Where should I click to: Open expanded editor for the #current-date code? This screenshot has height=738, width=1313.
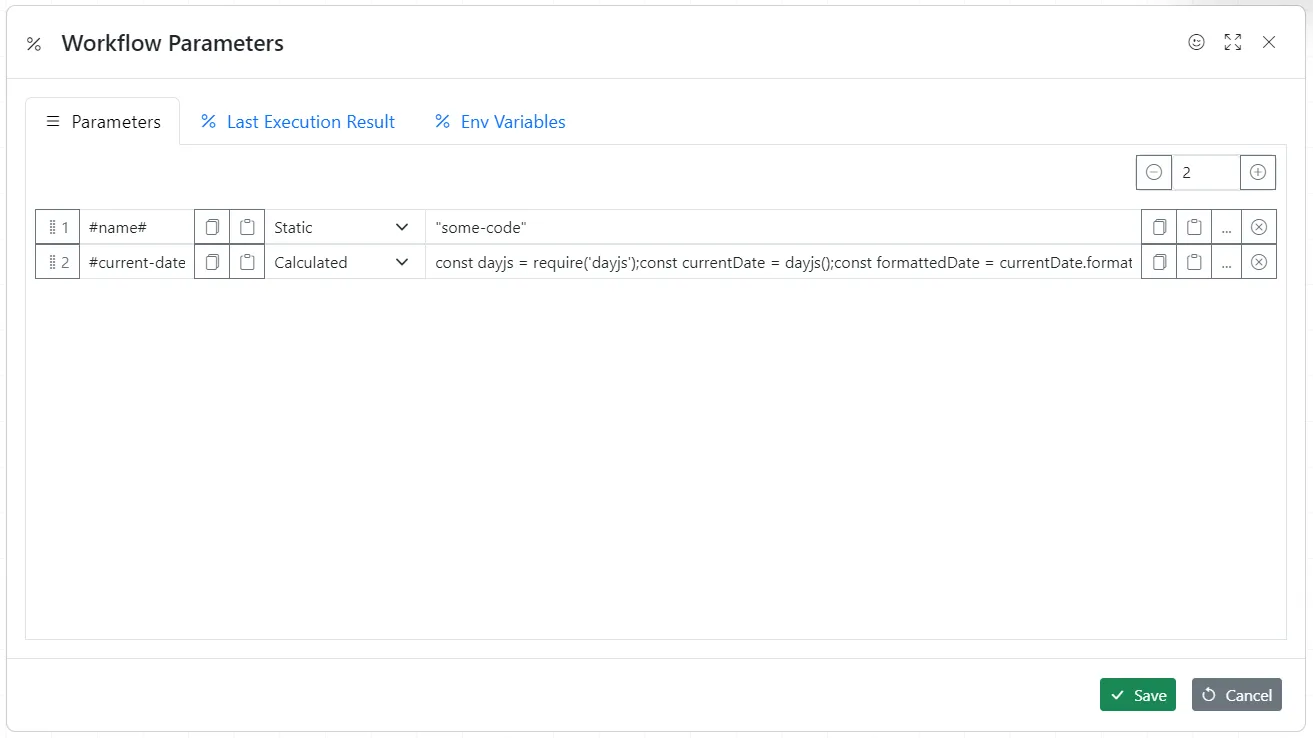point(1226,261)
